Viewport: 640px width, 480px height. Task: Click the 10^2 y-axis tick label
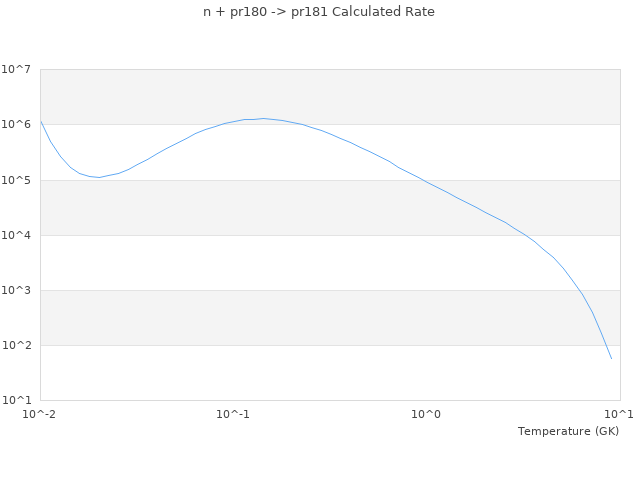(17, 345)
